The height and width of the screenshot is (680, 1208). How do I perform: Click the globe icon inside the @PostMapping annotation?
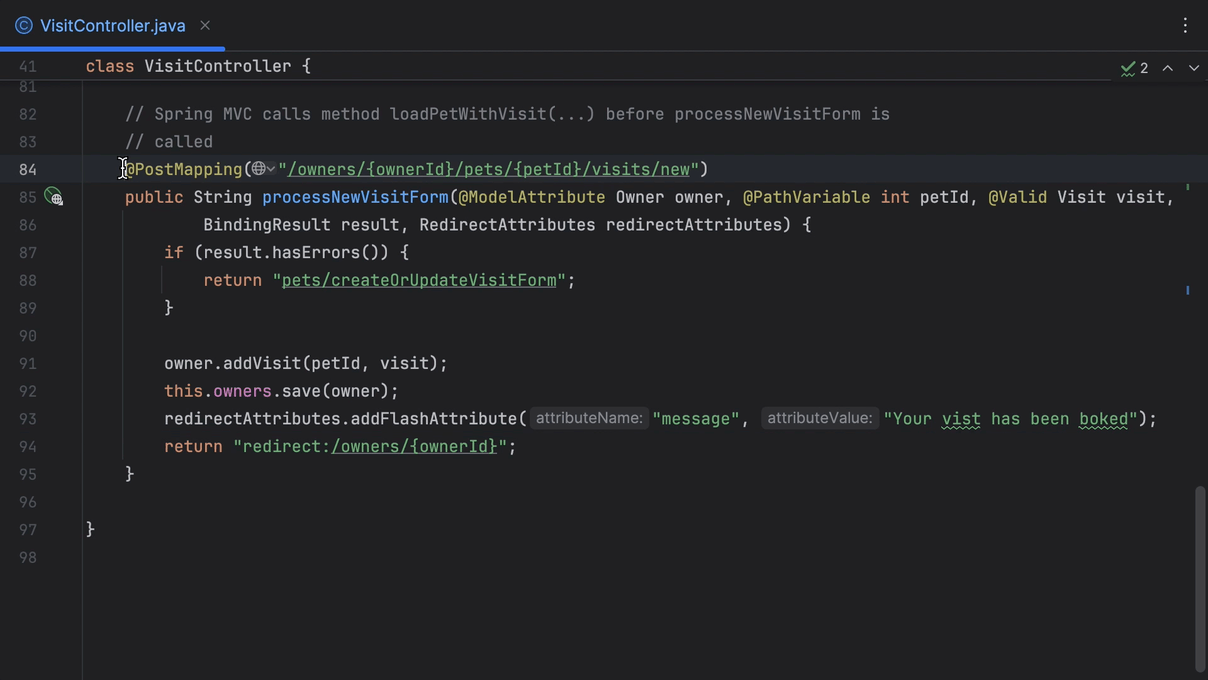258,168
